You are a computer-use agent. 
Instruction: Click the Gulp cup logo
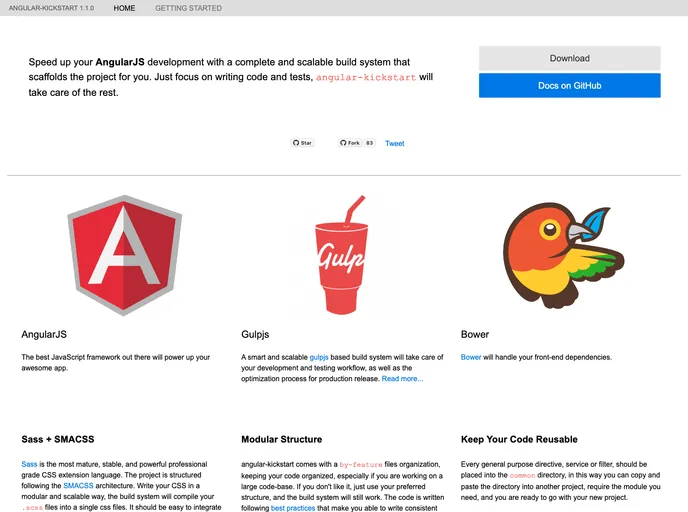pyautogui.click(x=341, y=255)
